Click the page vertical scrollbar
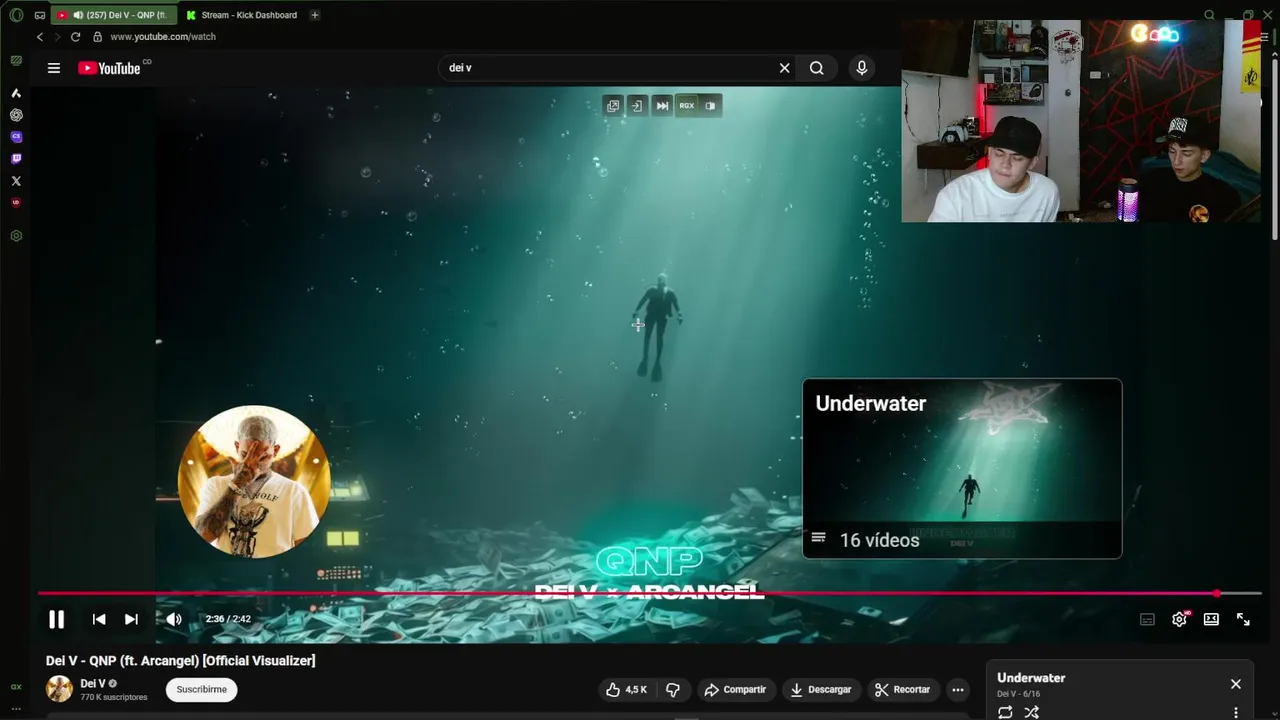The image size is (1280, 720). 1274,150
